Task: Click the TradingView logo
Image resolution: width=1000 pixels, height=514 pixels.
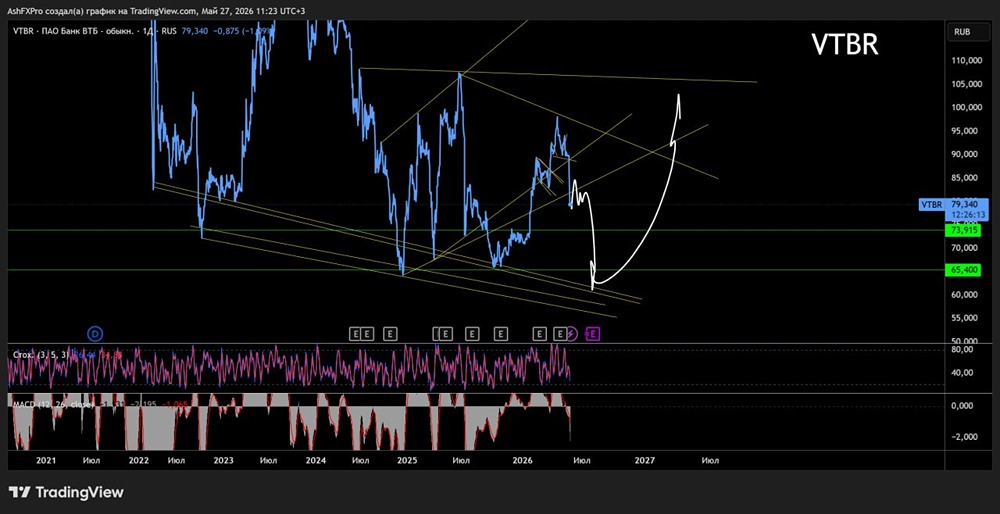Action: point(66,492)
